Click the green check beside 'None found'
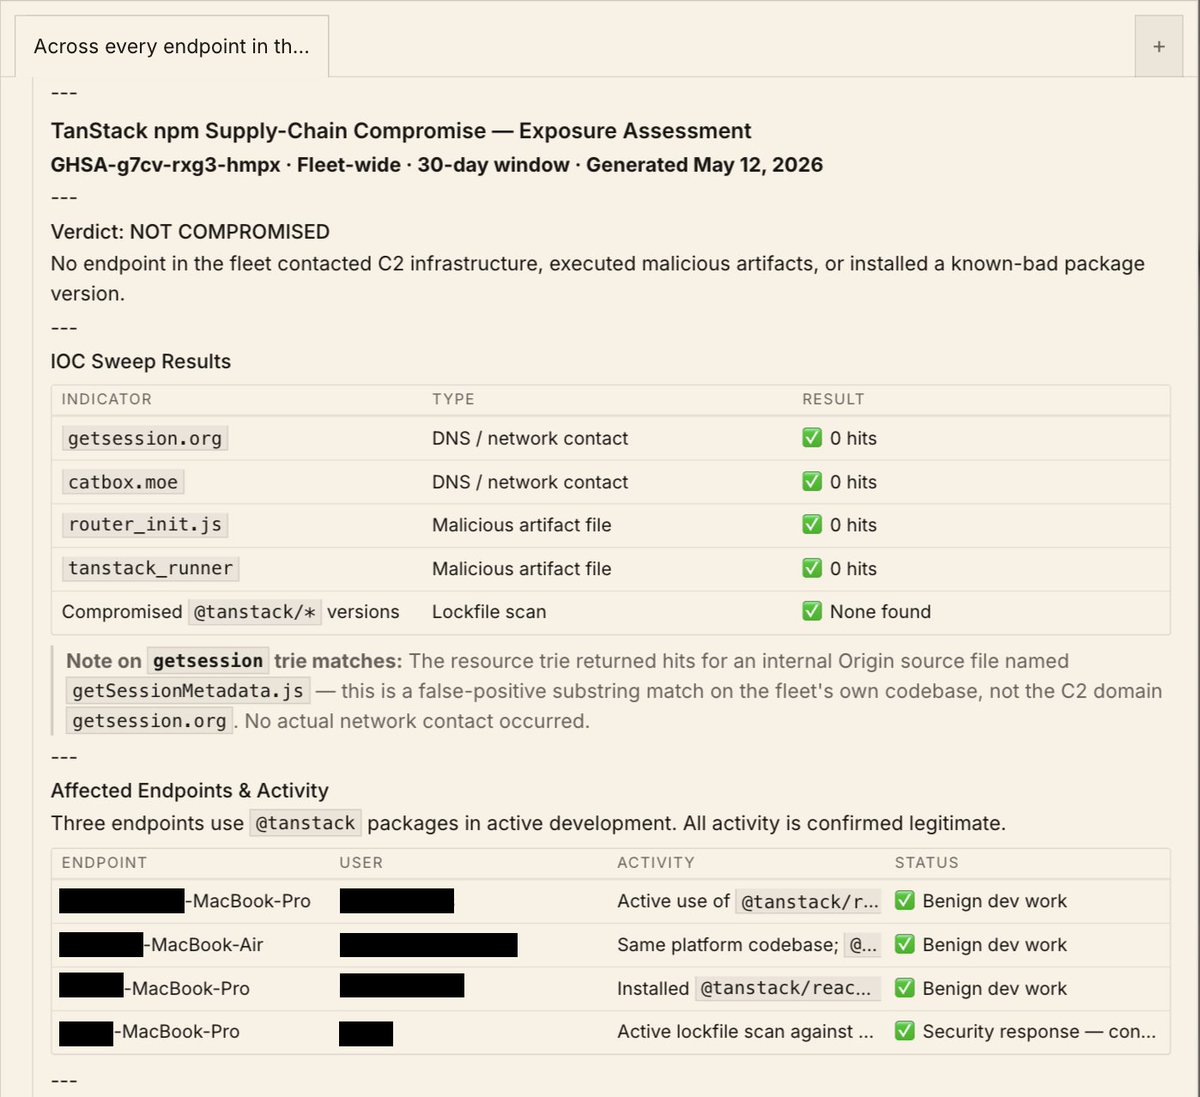Screen dimensions: 1200x1097 [812, 612]
